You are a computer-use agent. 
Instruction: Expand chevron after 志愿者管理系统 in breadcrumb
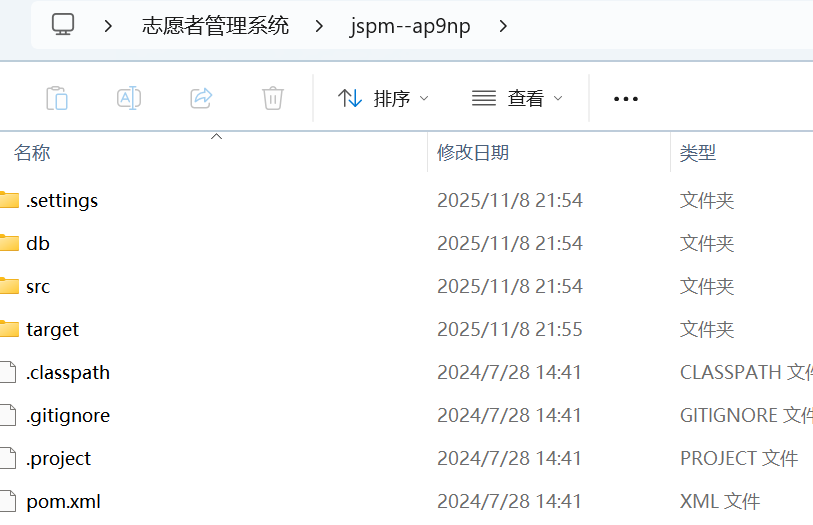(319, 26)
